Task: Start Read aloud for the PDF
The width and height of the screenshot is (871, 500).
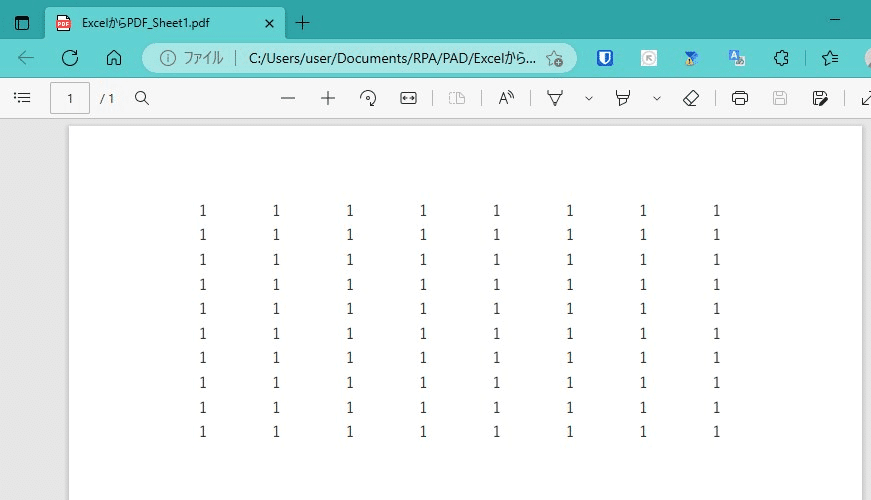Action: (506, 98)
